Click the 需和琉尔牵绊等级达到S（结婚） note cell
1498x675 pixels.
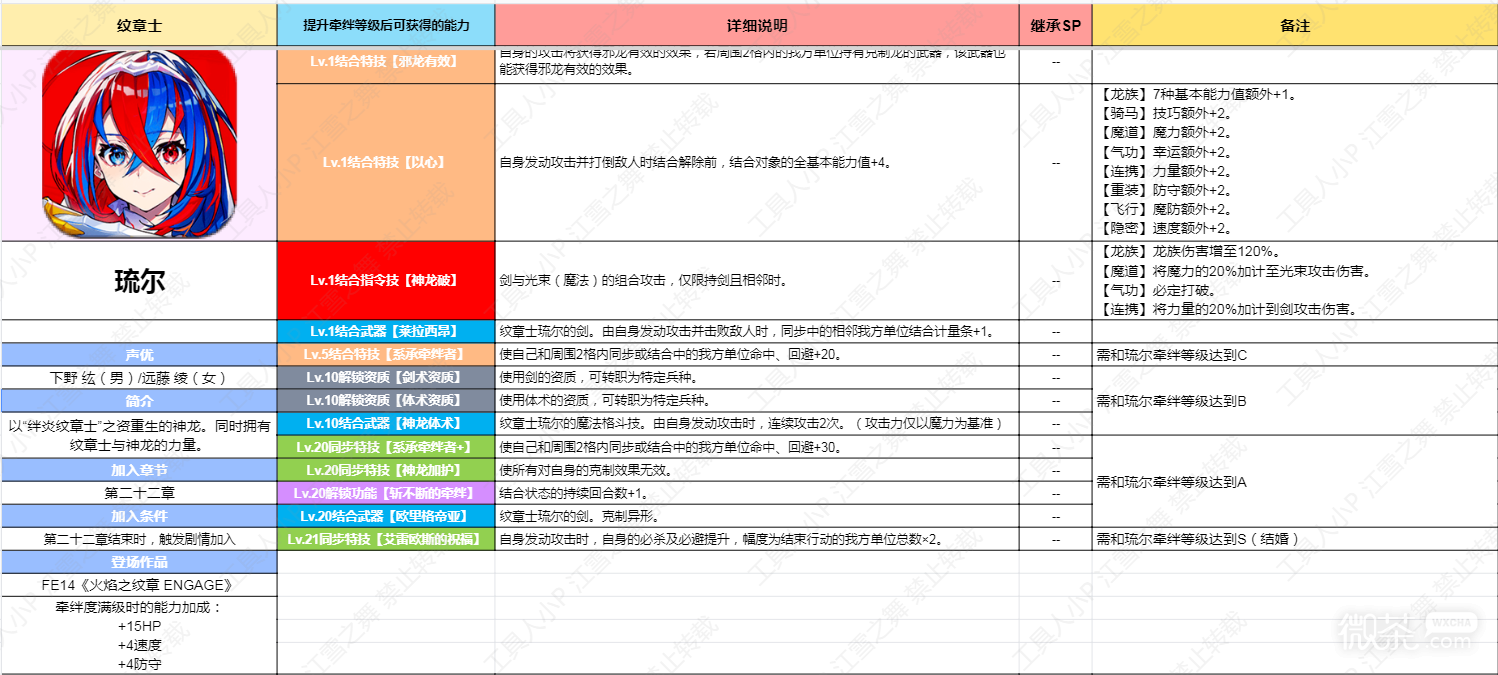pos(1294,539)
